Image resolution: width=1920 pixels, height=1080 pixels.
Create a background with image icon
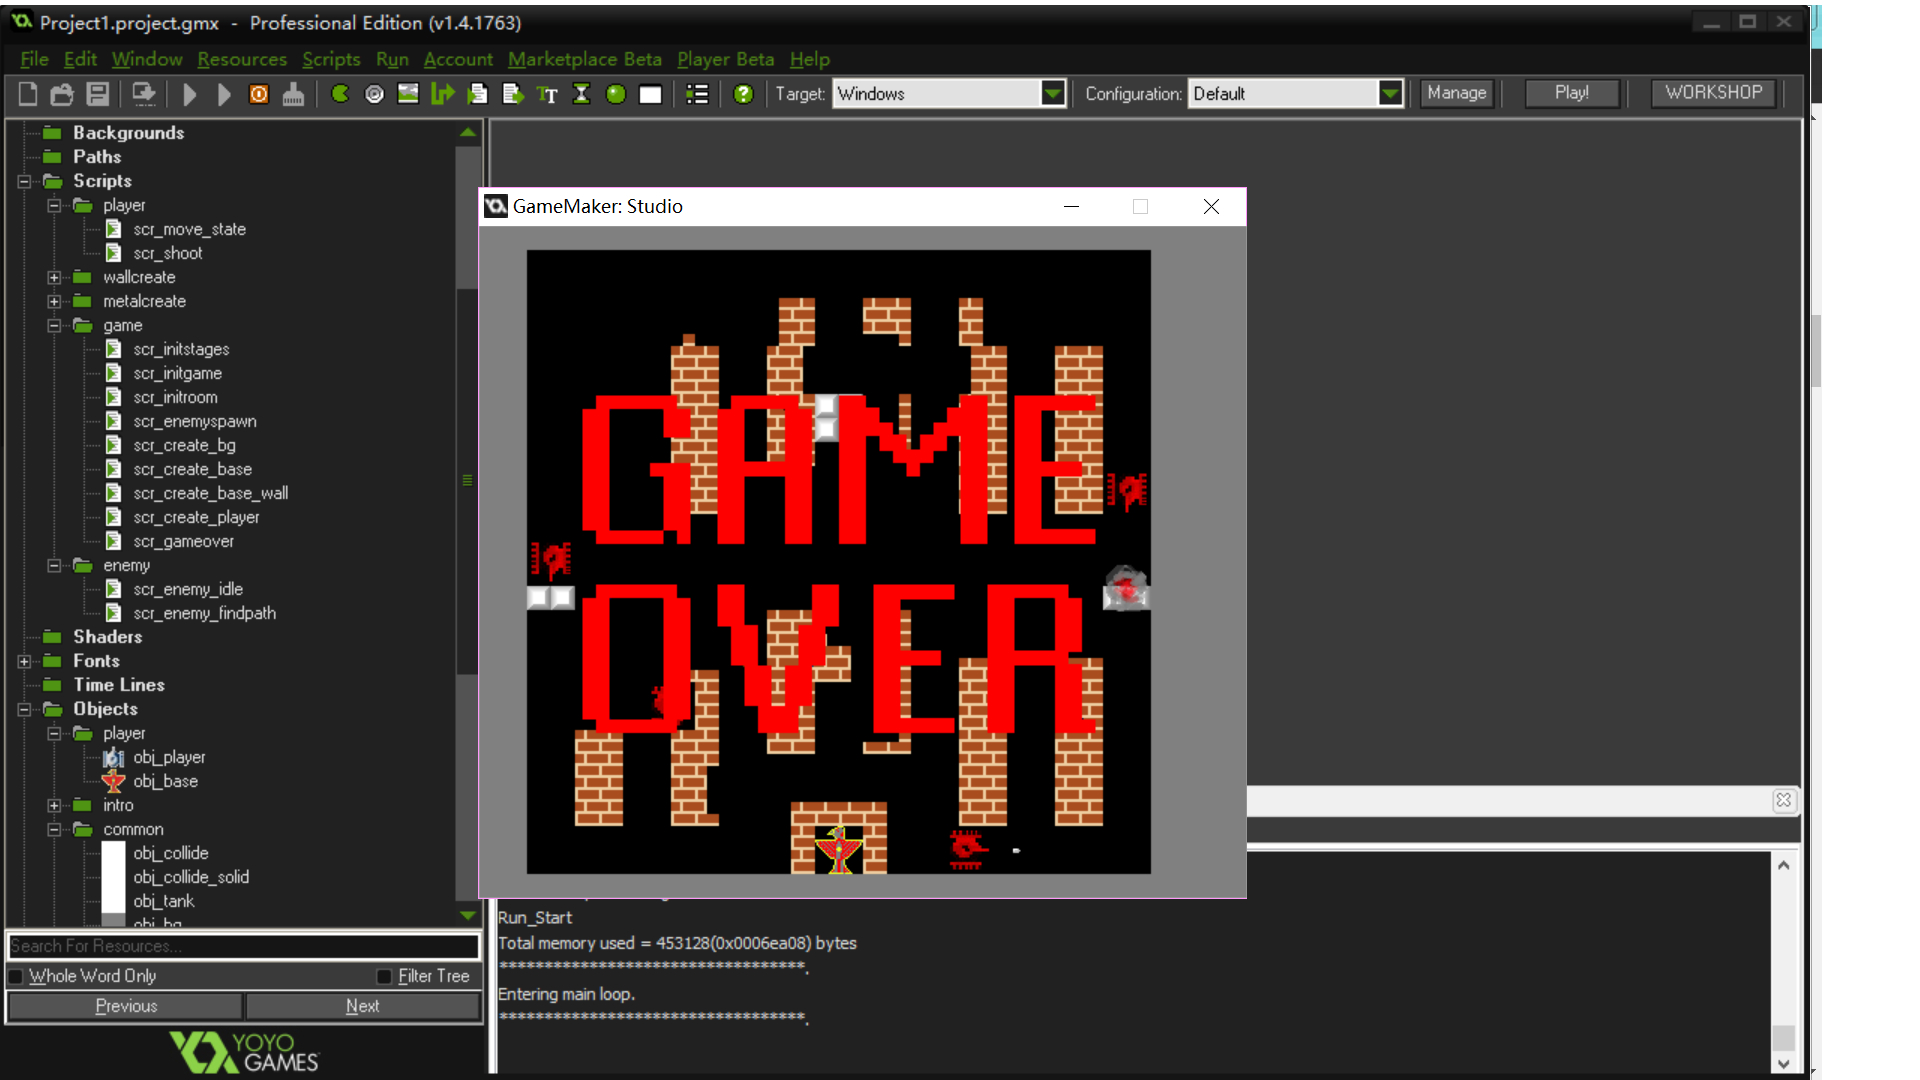click(x=408, y=94)
